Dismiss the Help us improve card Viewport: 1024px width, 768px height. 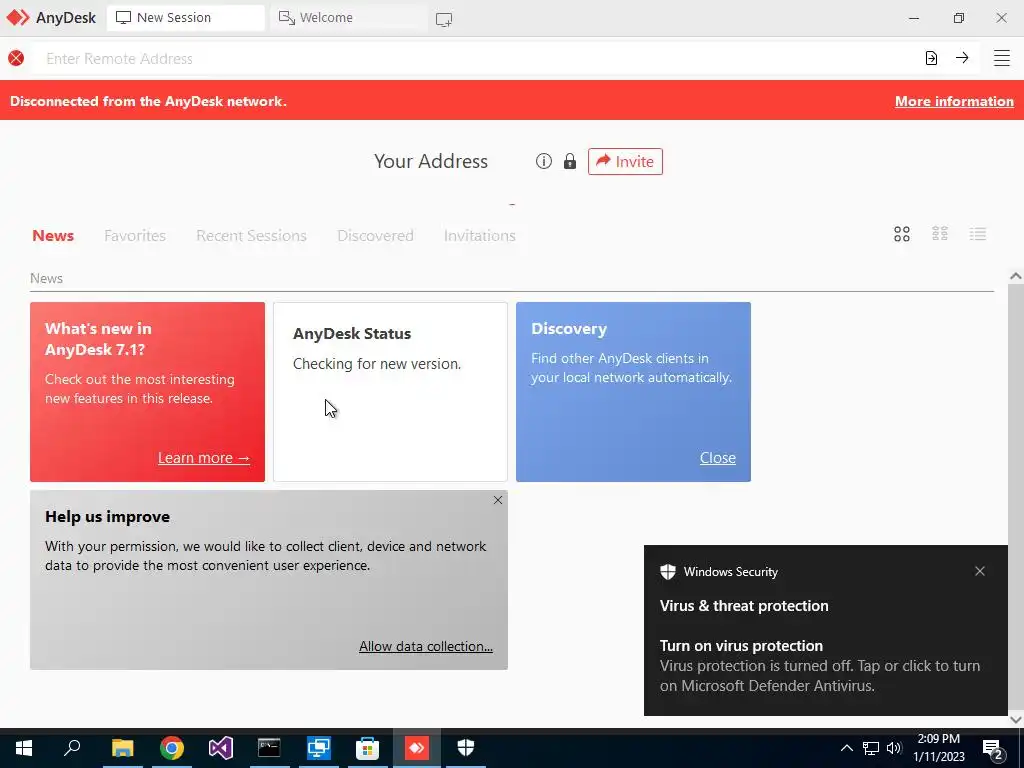pos(498,500)
